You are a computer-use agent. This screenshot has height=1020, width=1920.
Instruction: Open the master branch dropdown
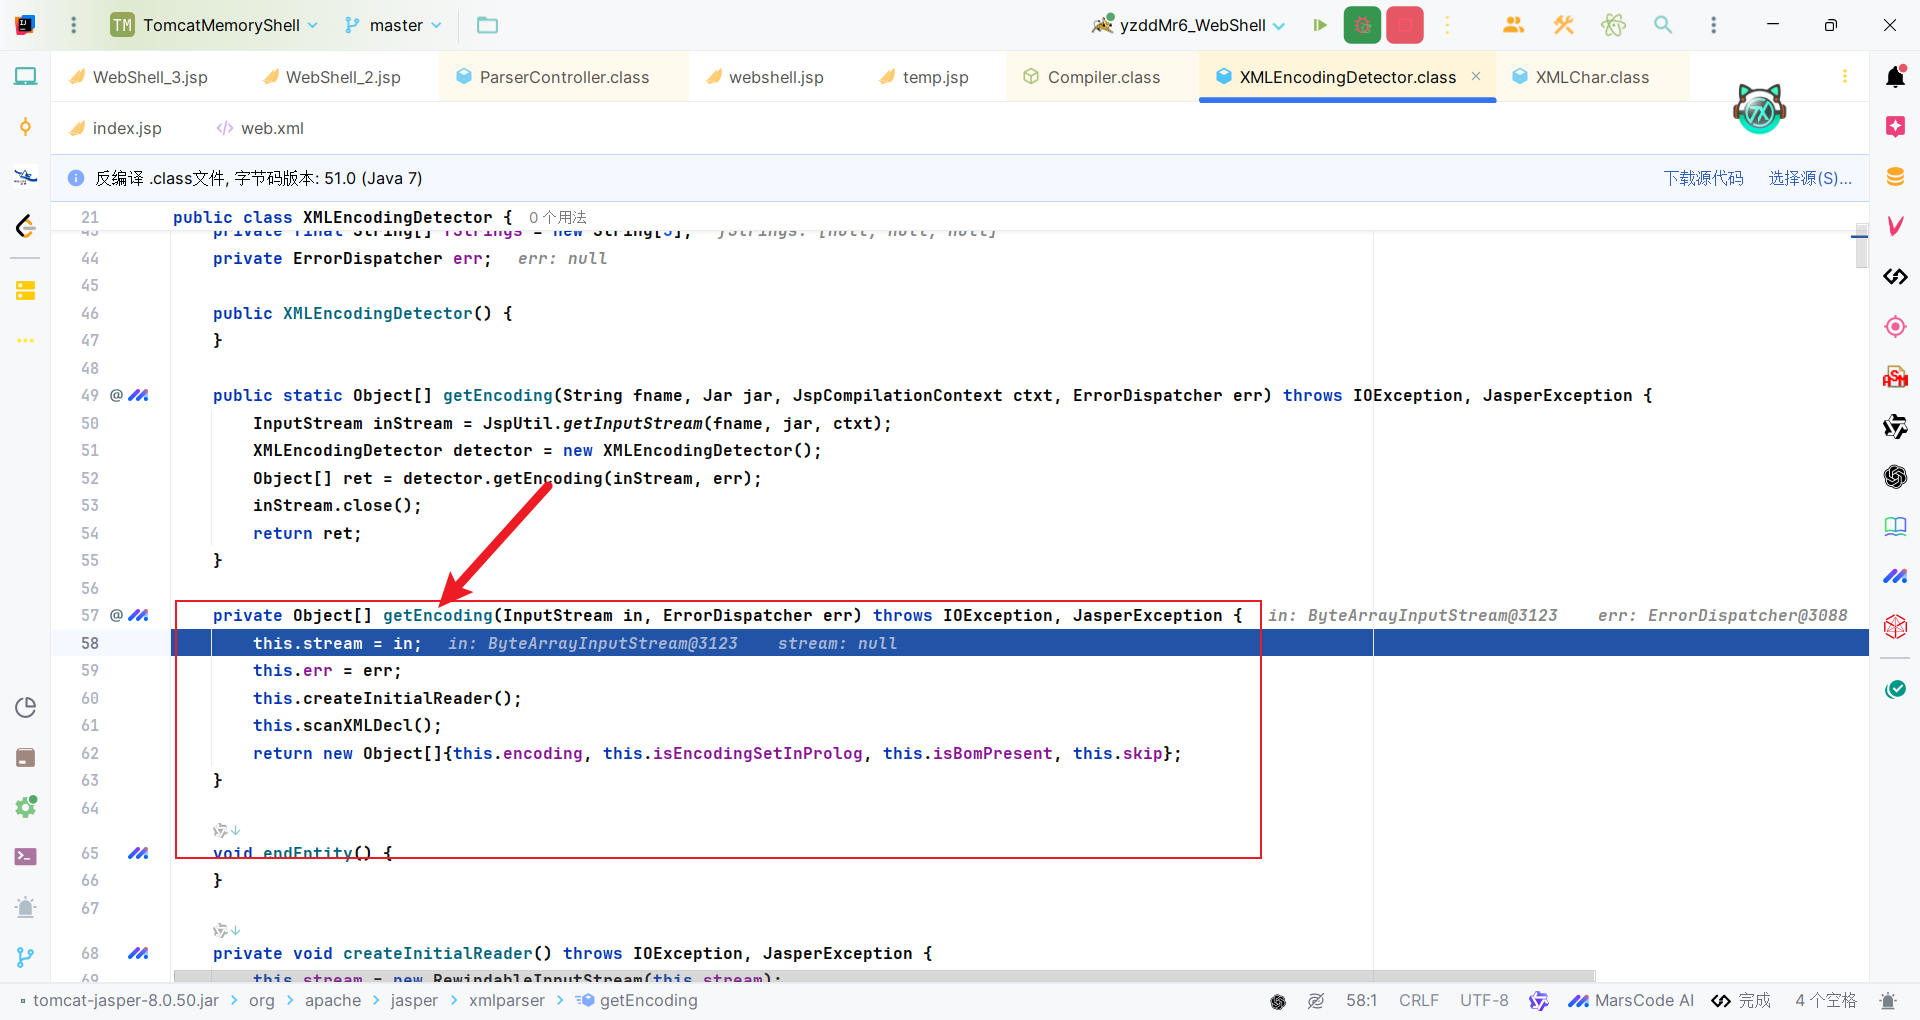coord(393,25)
